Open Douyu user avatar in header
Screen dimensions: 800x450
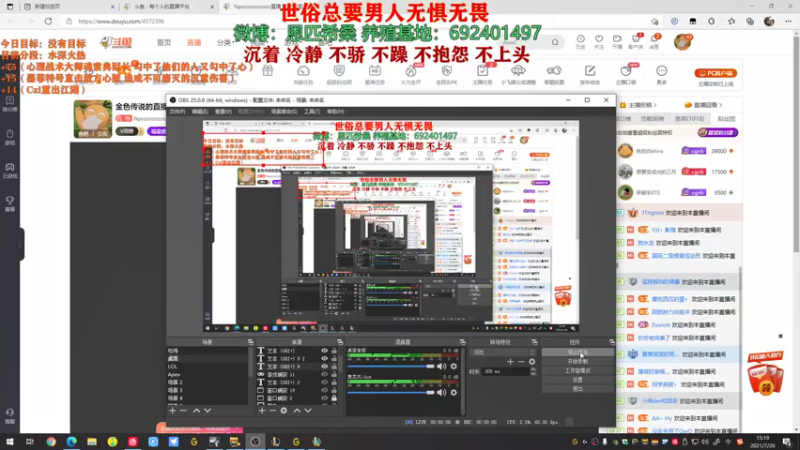[x=683, y=42]
